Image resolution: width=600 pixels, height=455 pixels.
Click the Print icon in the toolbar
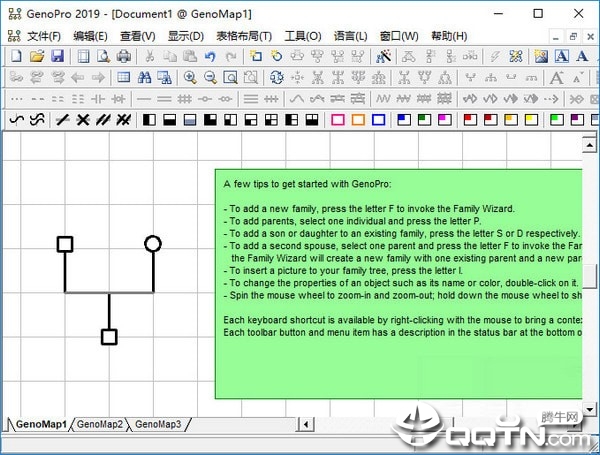124,56
